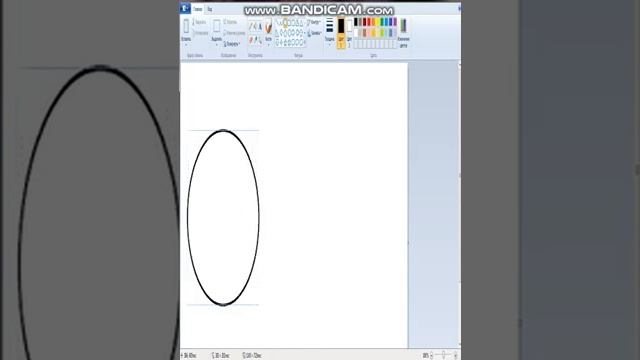Viewport: 640px width, 360px height.
Task: Open the shape Outline dropdown
Action: (313, 22)
